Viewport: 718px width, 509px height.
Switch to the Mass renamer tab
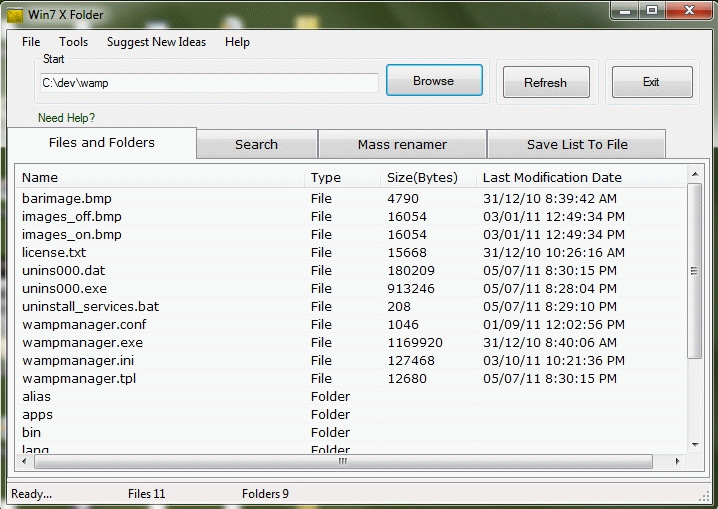pos(402,145)
